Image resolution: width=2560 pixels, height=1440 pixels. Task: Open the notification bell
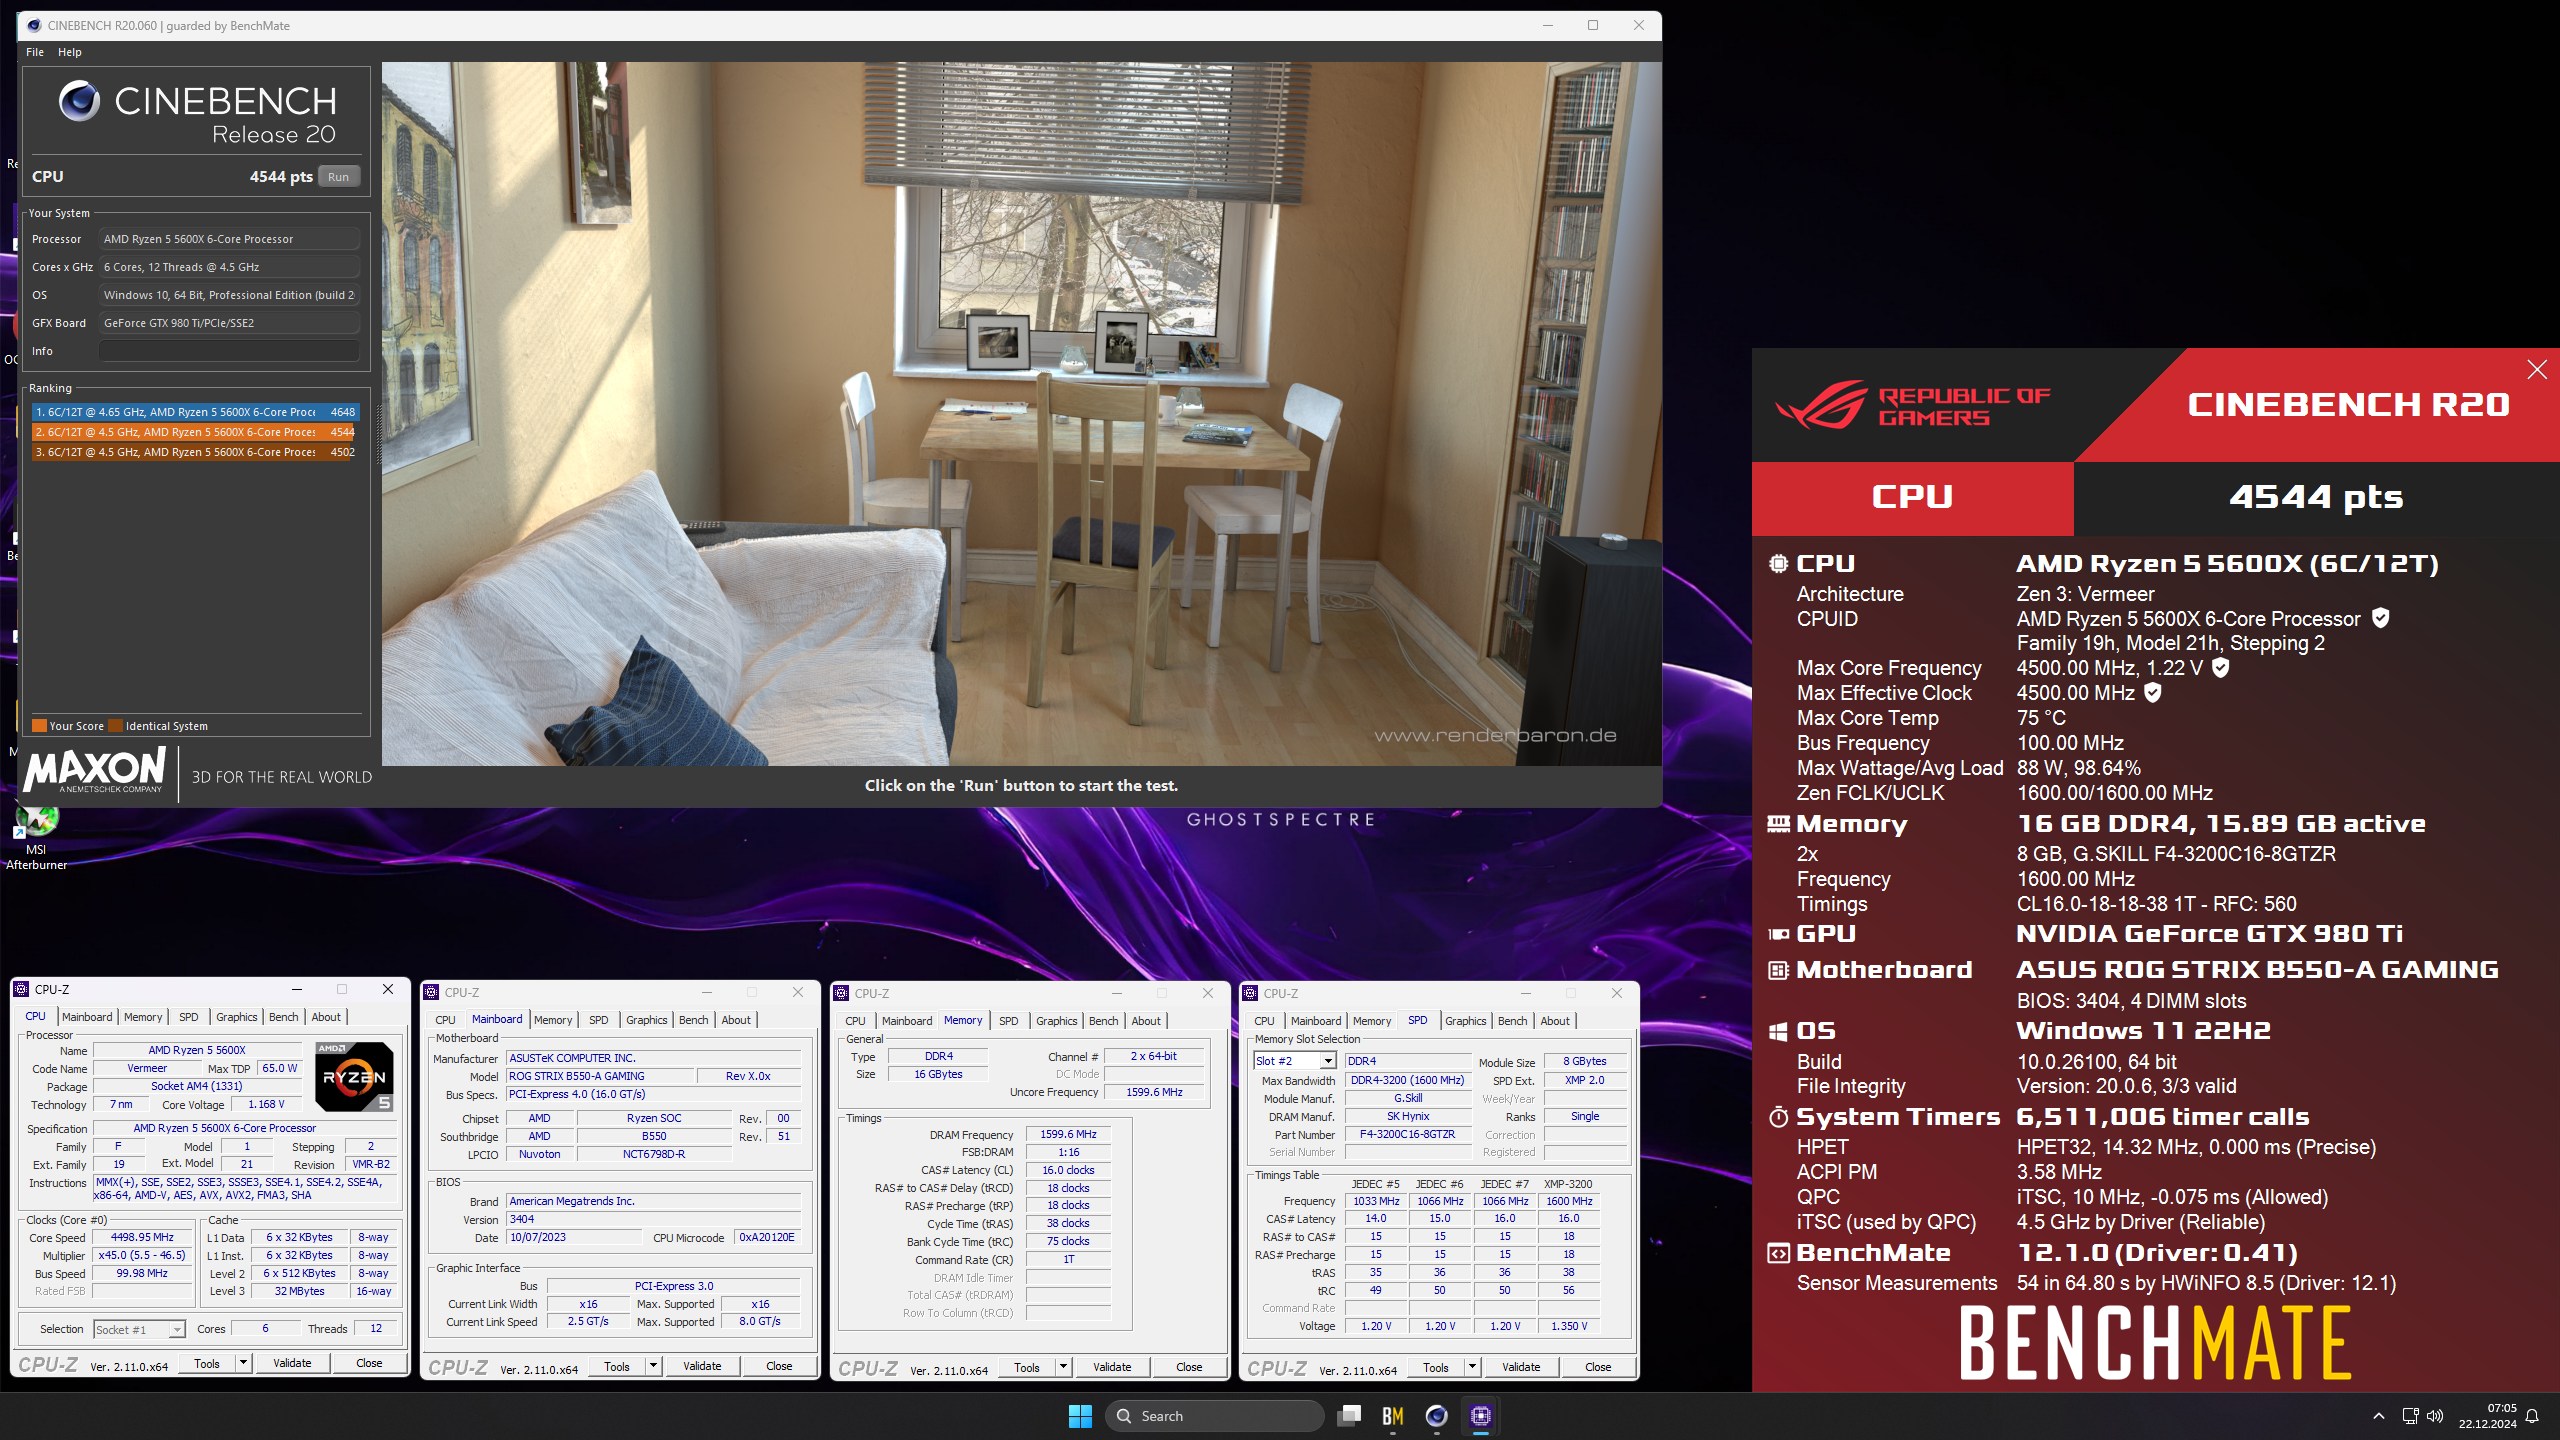coord(2532,1416)
